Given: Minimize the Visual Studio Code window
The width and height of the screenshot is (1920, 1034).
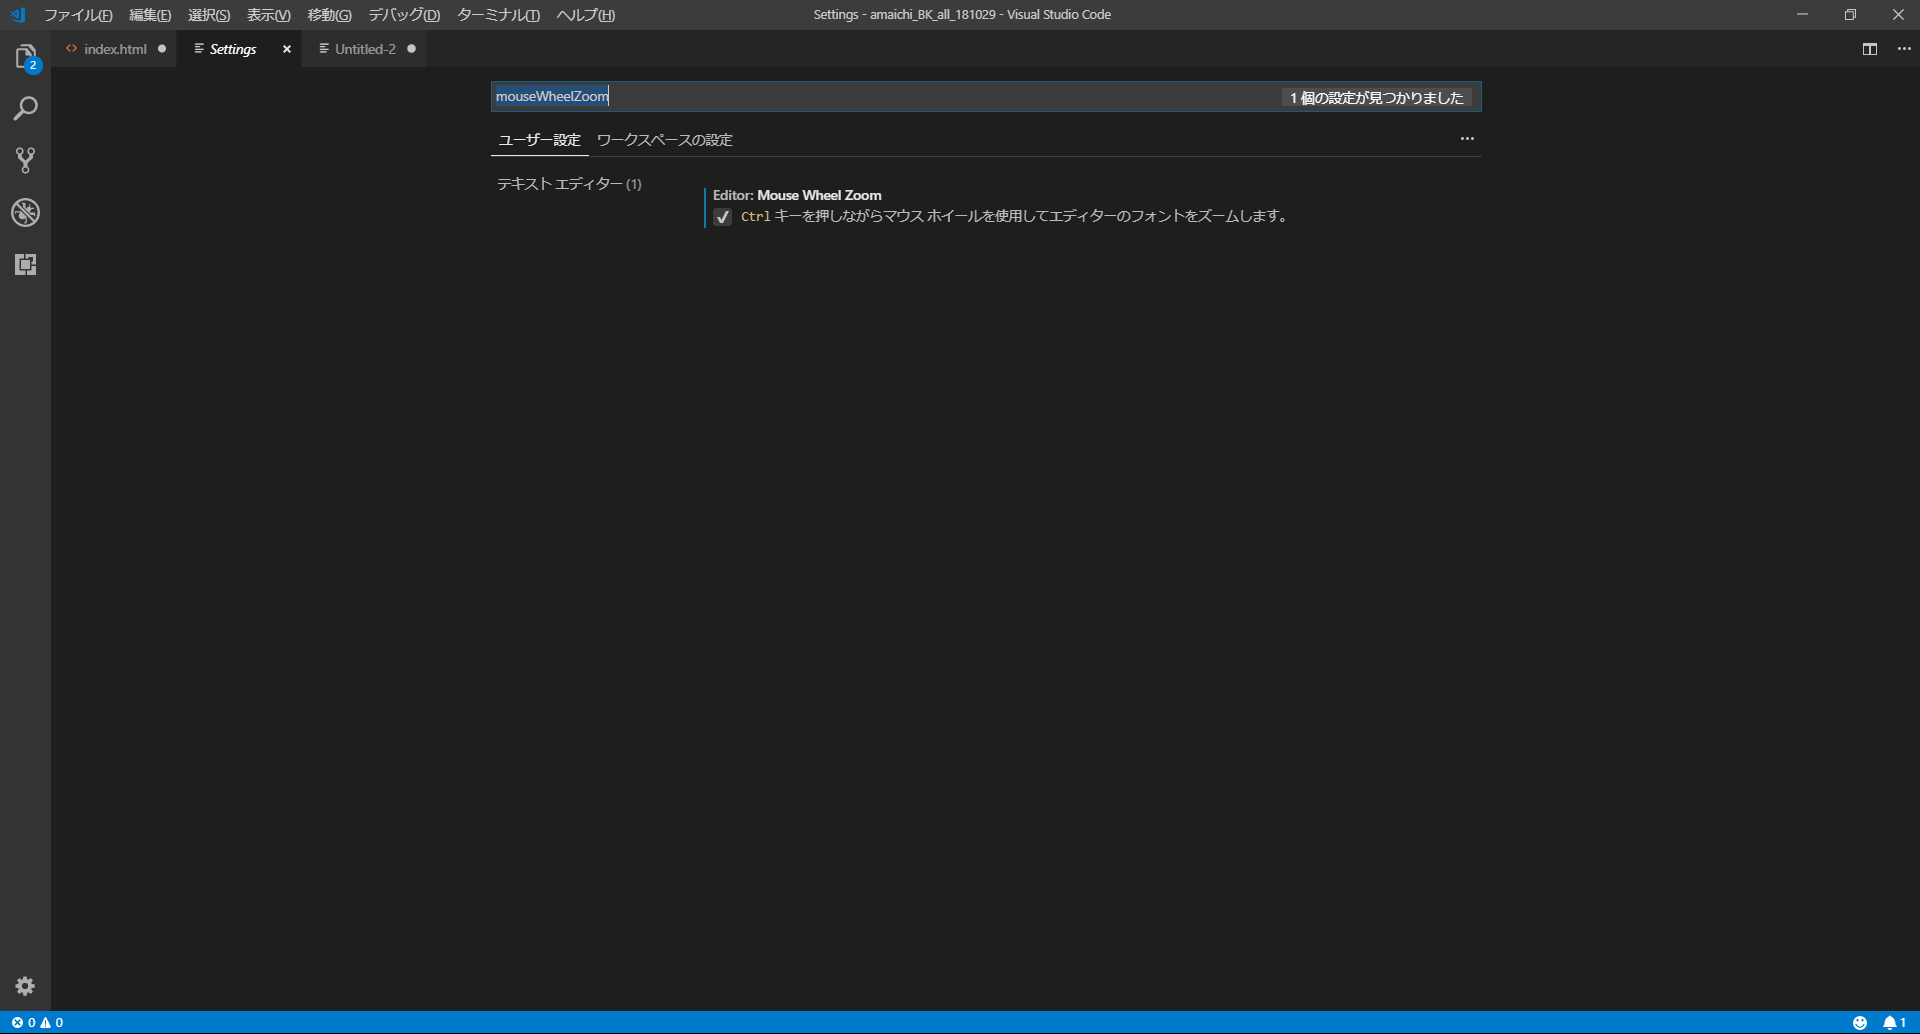Looking at the screenshot, I should point(1802,15).
